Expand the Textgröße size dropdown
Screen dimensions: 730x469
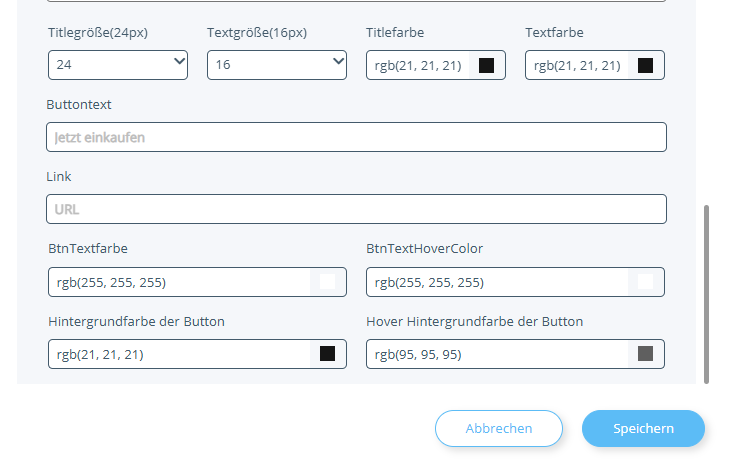click(x=276, y=65)
